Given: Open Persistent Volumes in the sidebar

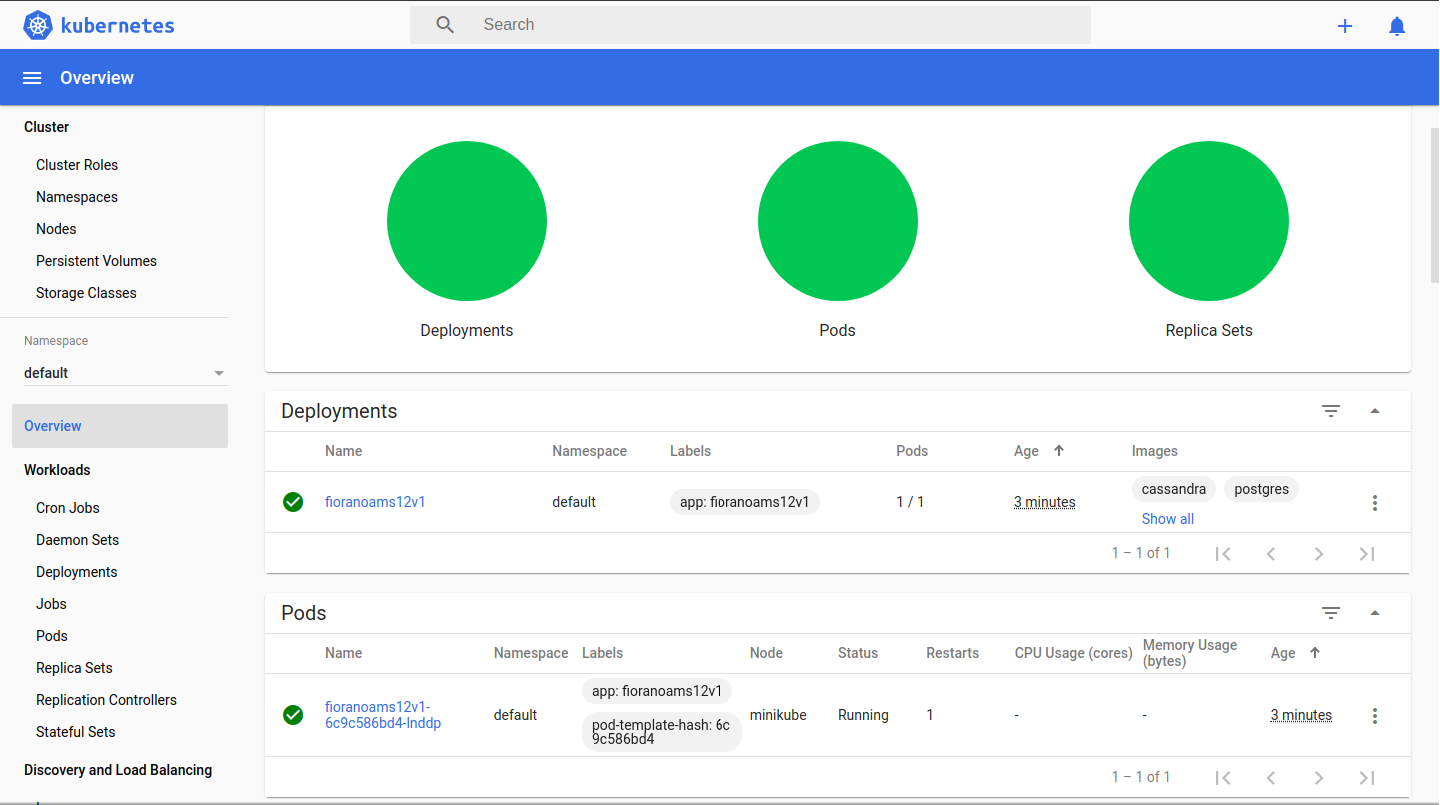Looking at the screenshot, I should click(96, 261).
